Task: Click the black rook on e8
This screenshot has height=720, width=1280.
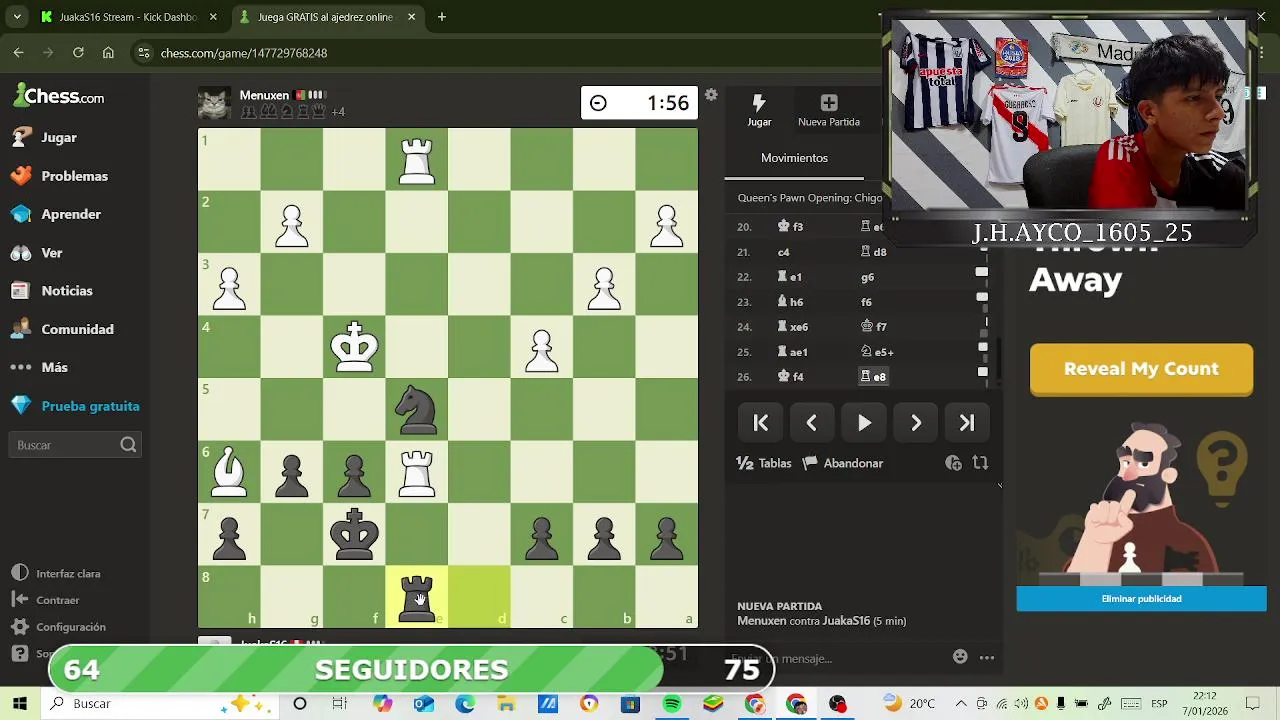Action: point(417,597)
